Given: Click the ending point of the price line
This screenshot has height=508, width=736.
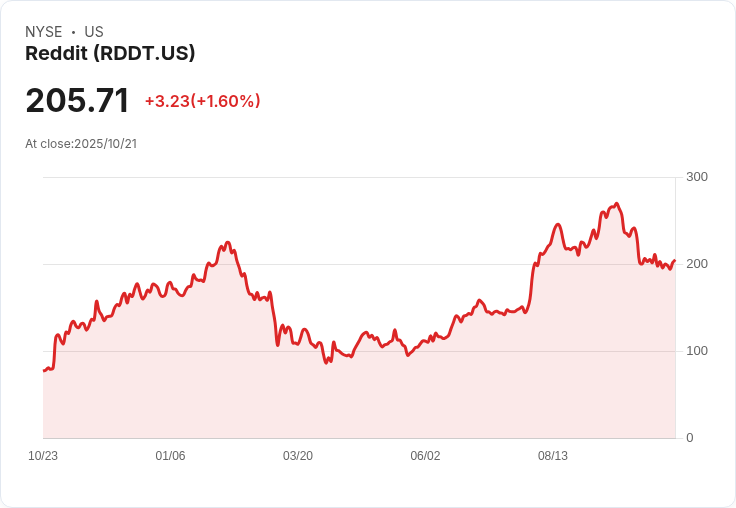Looking at the screenshot, I should click(x=675, y=261).
